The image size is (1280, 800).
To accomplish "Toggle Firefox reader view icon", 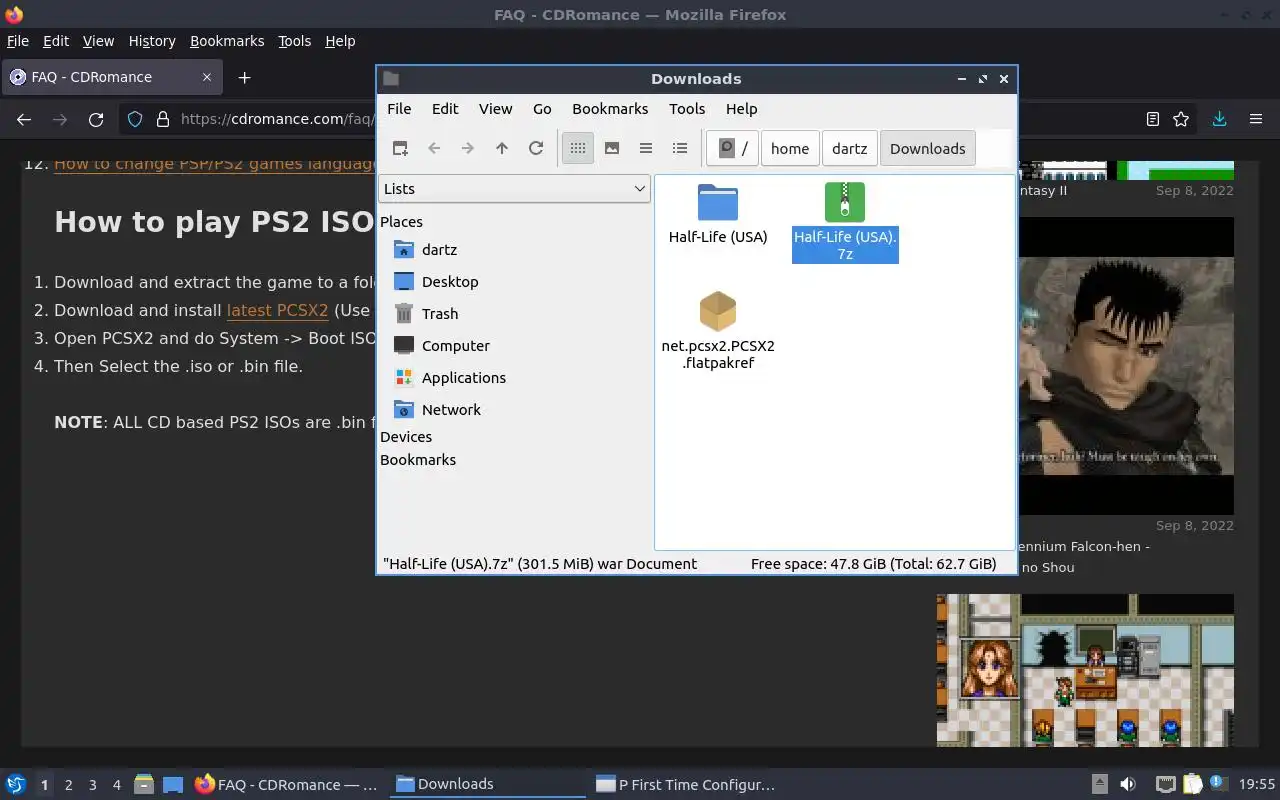I will tap(1152, 119).
